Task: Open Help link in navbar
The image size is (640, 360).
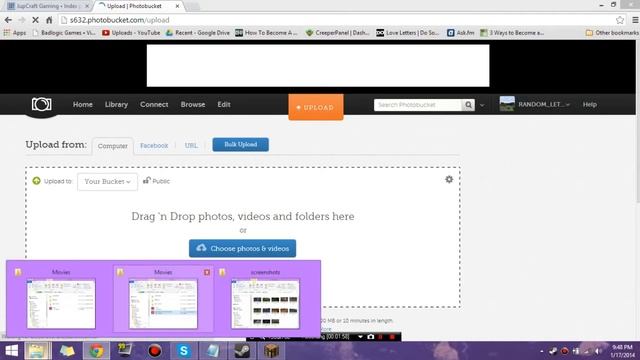Action: (589, 104)
